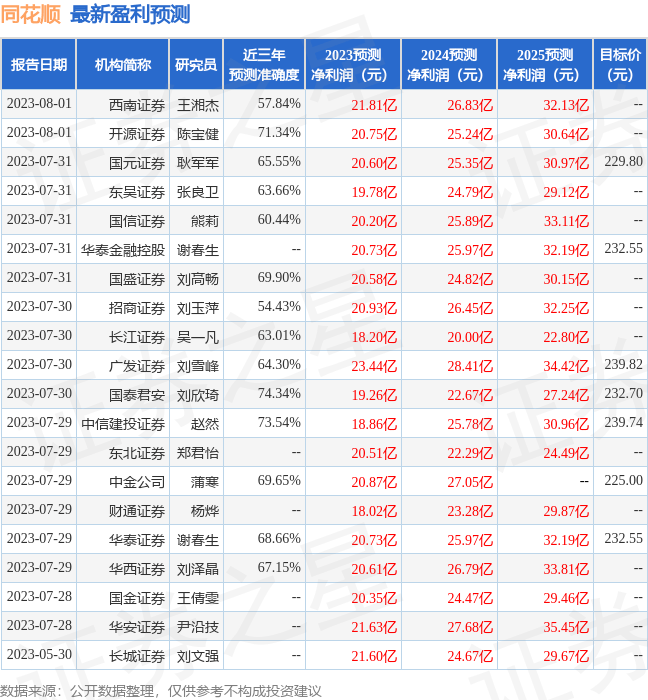This screenshot has width=648, height=700.
Task: Click researcher name 尹沿技
Action: tap(198, 628)
